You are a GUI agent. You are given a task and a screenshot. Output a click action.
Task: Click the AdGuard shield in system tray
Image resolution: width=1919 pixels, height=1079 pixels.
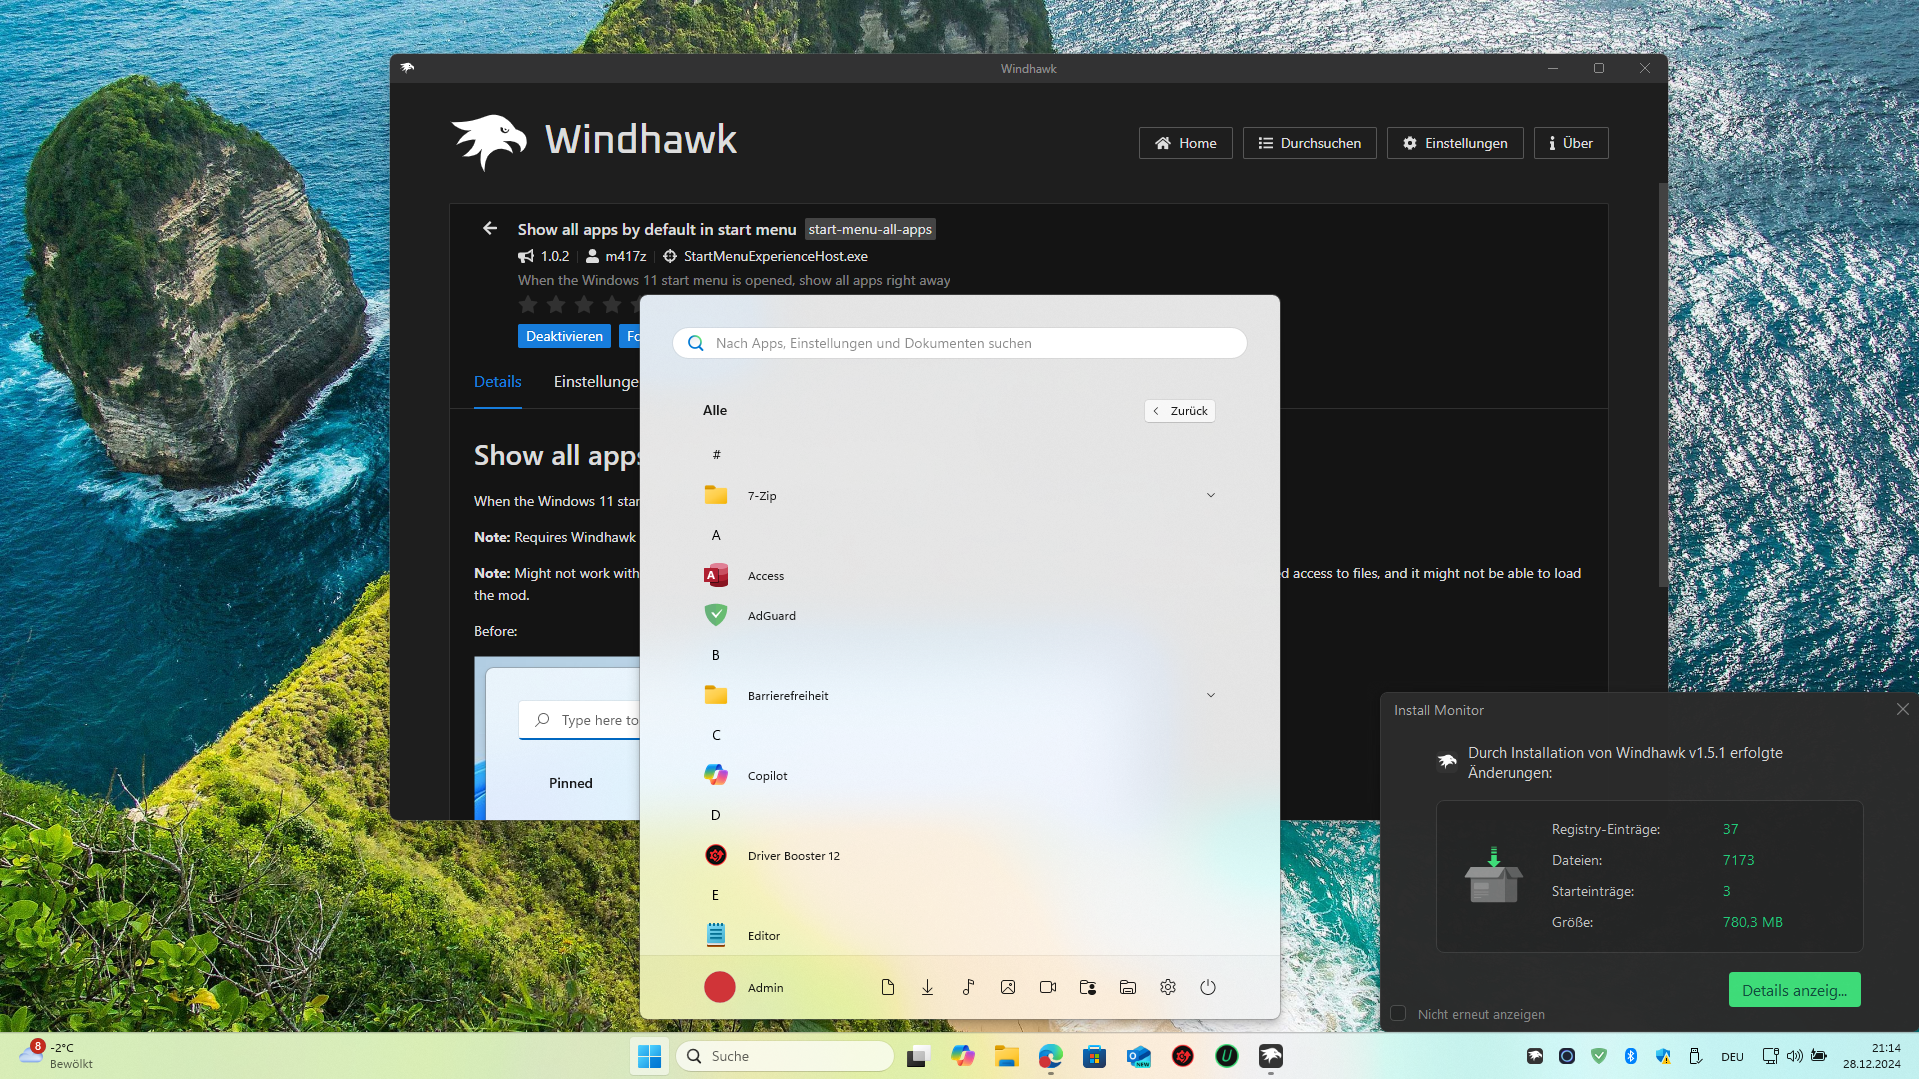(1599, 1056)
